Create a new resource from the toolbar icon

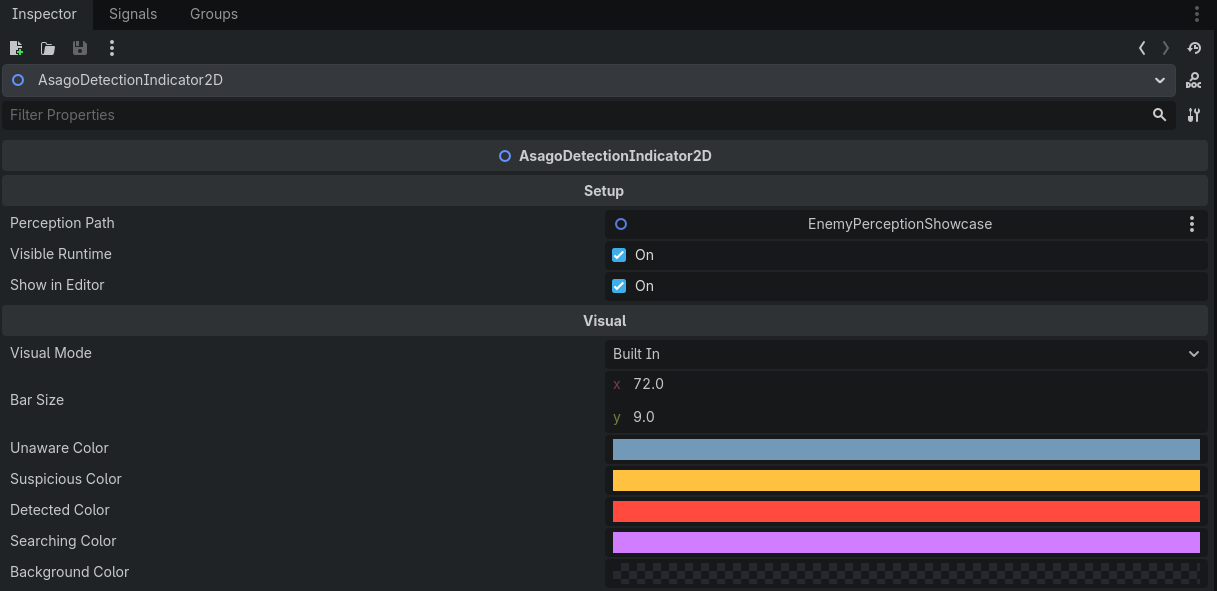click(x=16, y=48)
